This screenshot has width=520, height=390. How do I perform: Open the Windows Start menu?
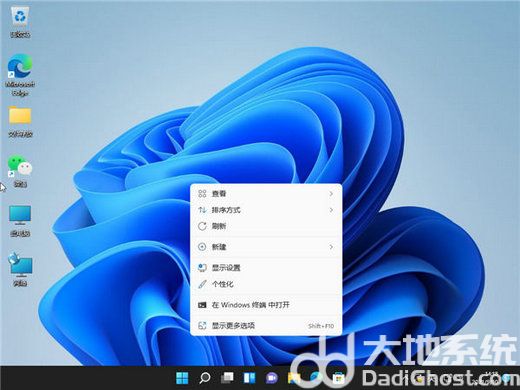click(x=182, y=378)
